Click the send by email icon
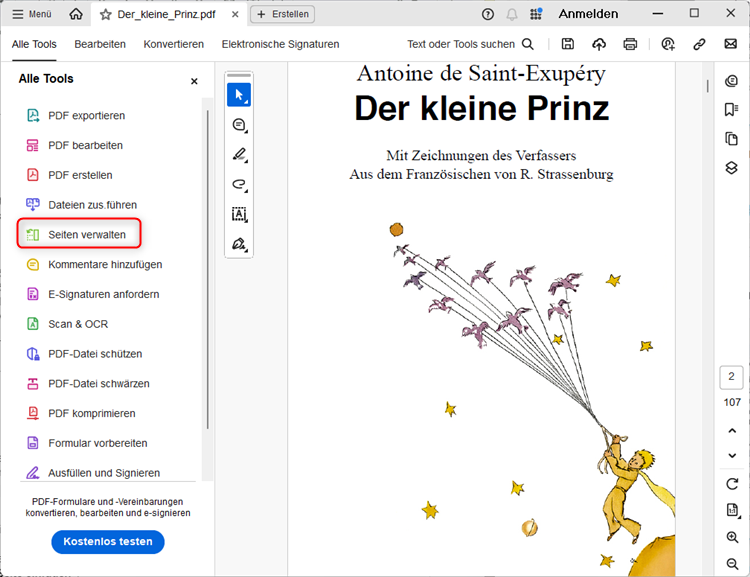The width and height of the screenshot is (750, 577). 730,44
